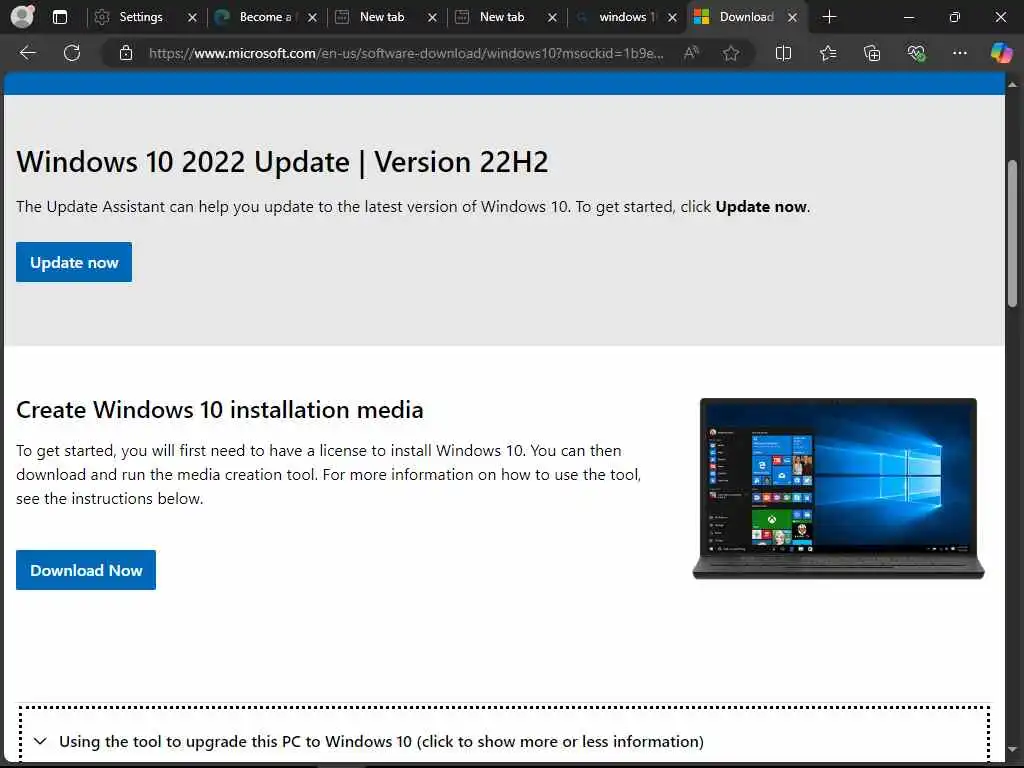Click 'Windows 10 2022 Update | Version 22H2' heading

[x=282, y=161]
